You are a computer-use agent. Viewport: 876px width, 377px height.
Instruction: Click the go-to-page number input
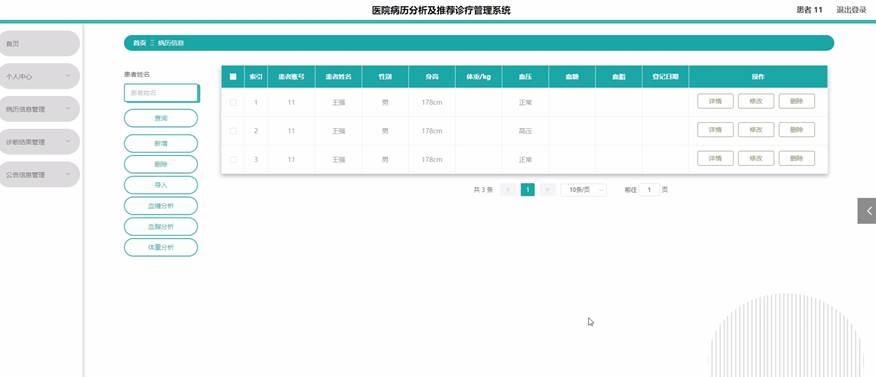(x=649, y=190)
